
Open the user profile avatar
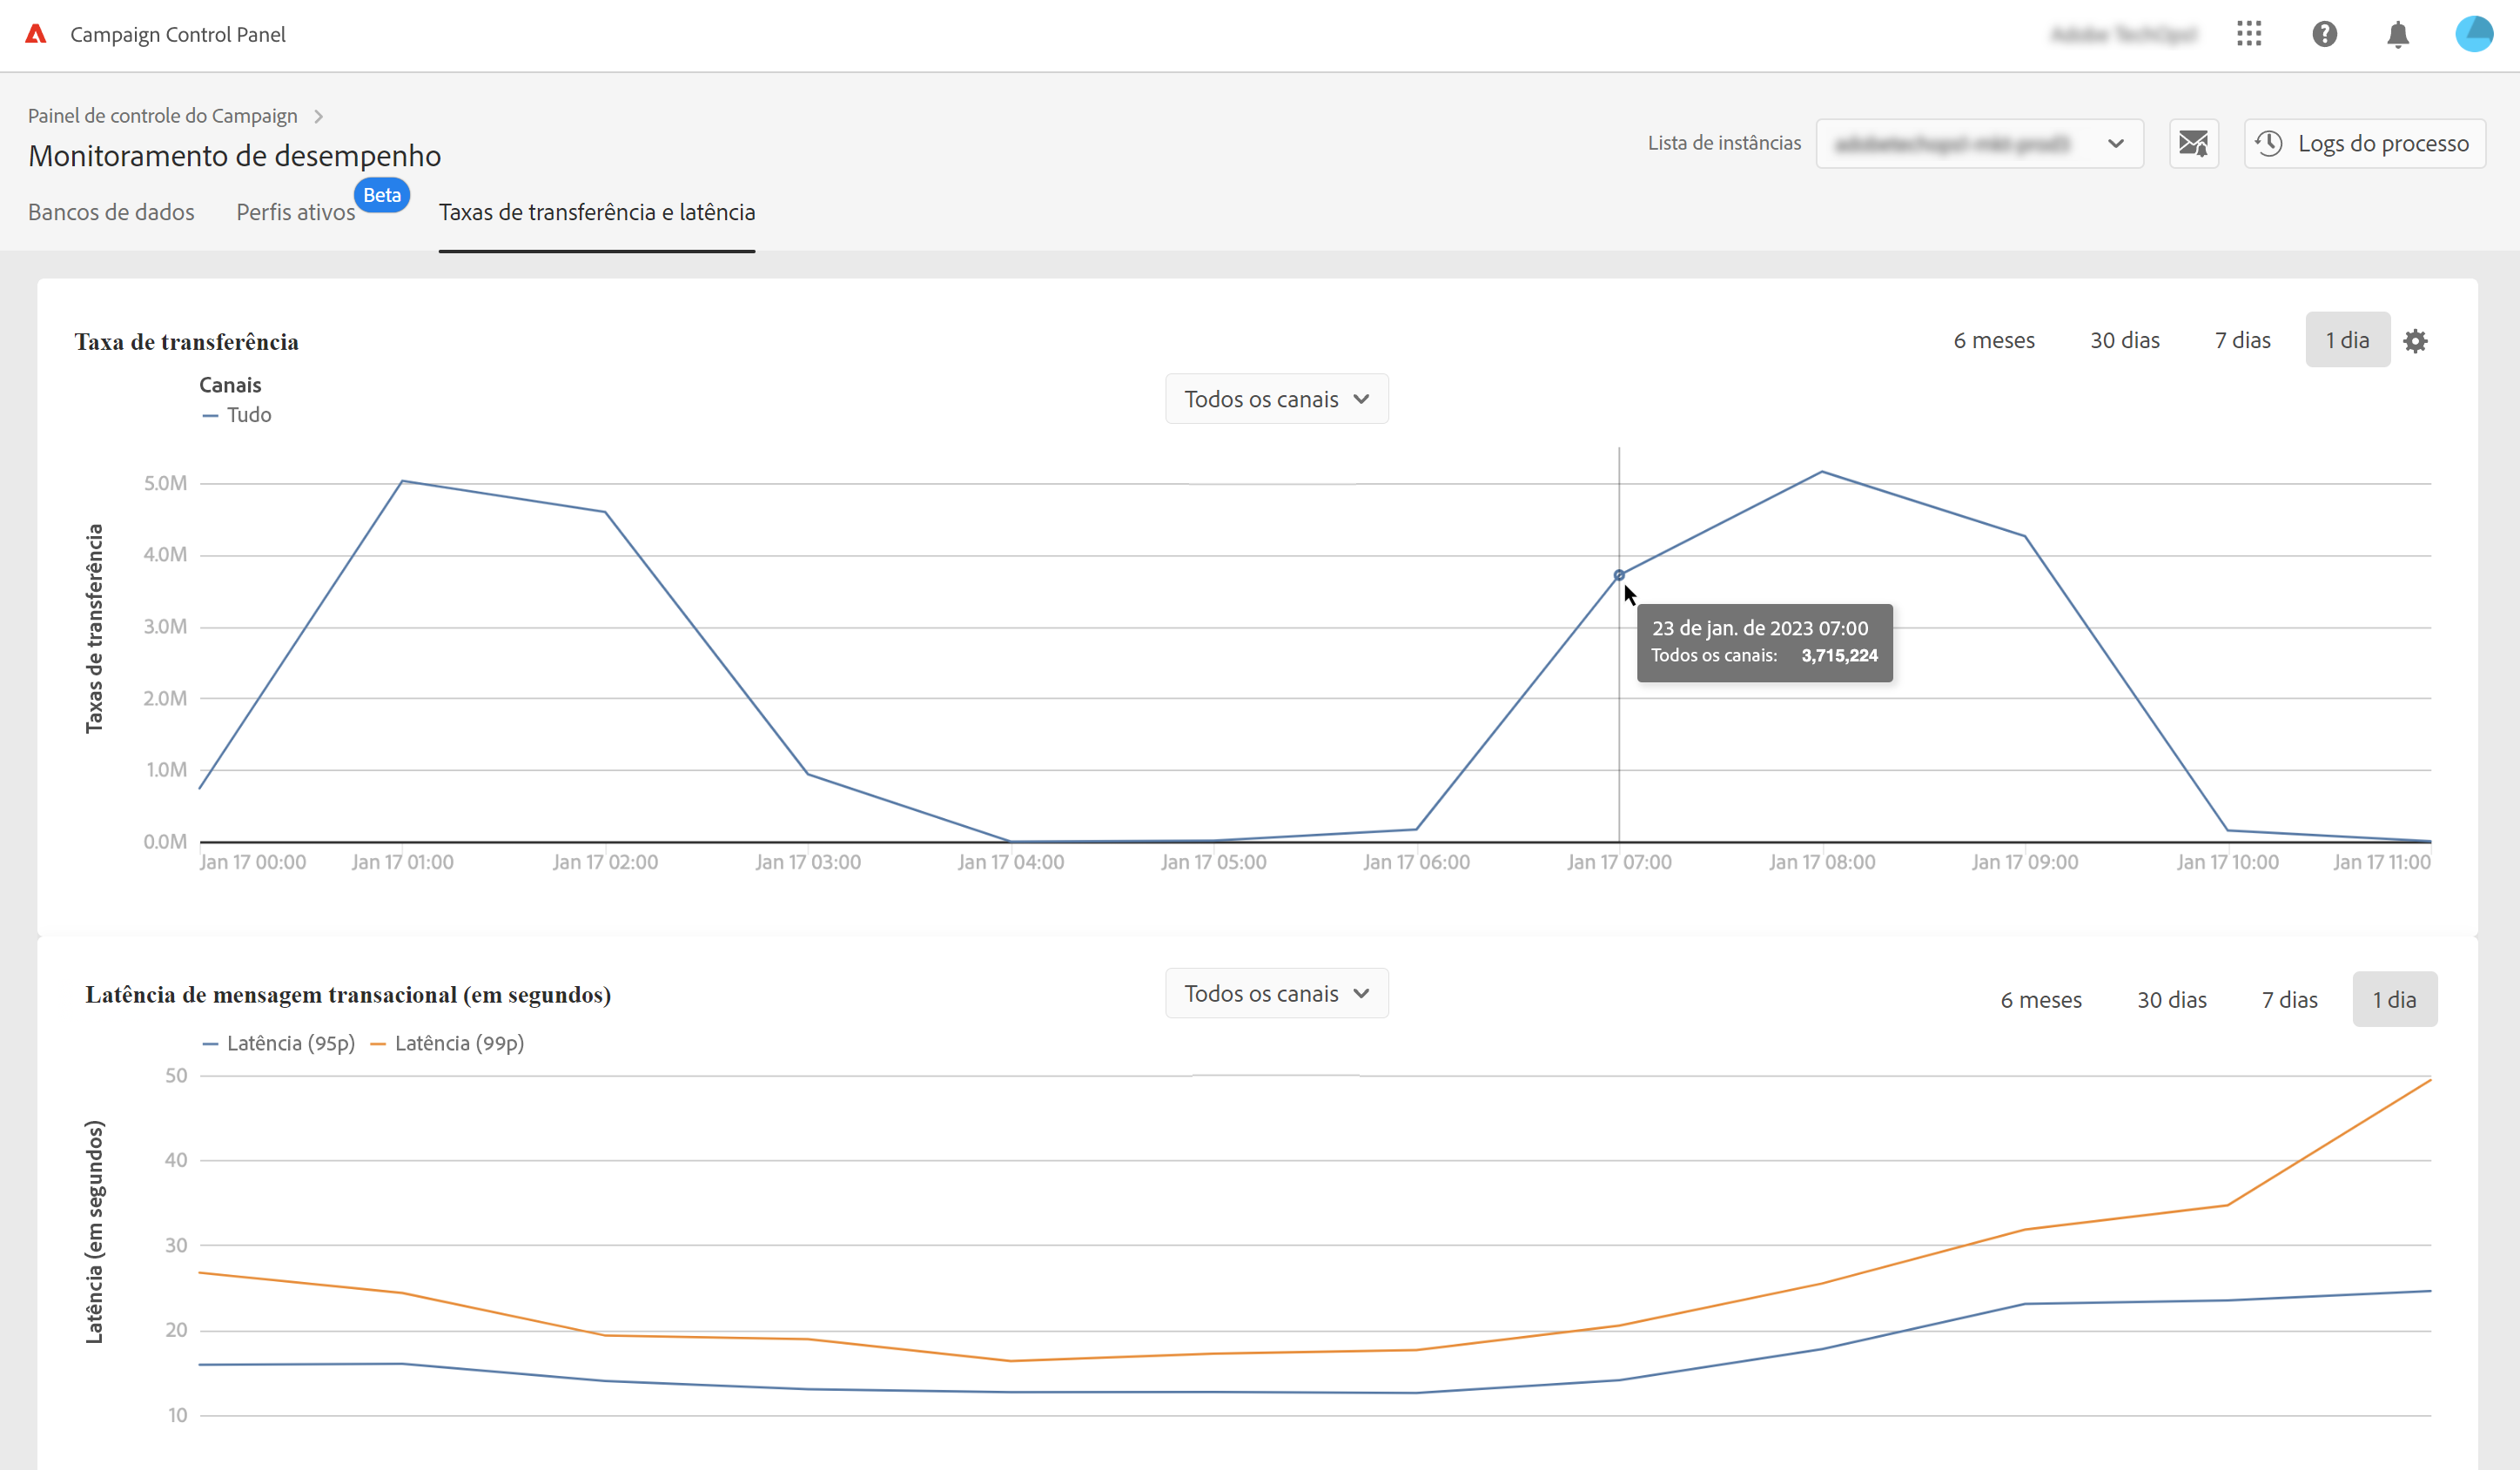tap(2474, 34)
